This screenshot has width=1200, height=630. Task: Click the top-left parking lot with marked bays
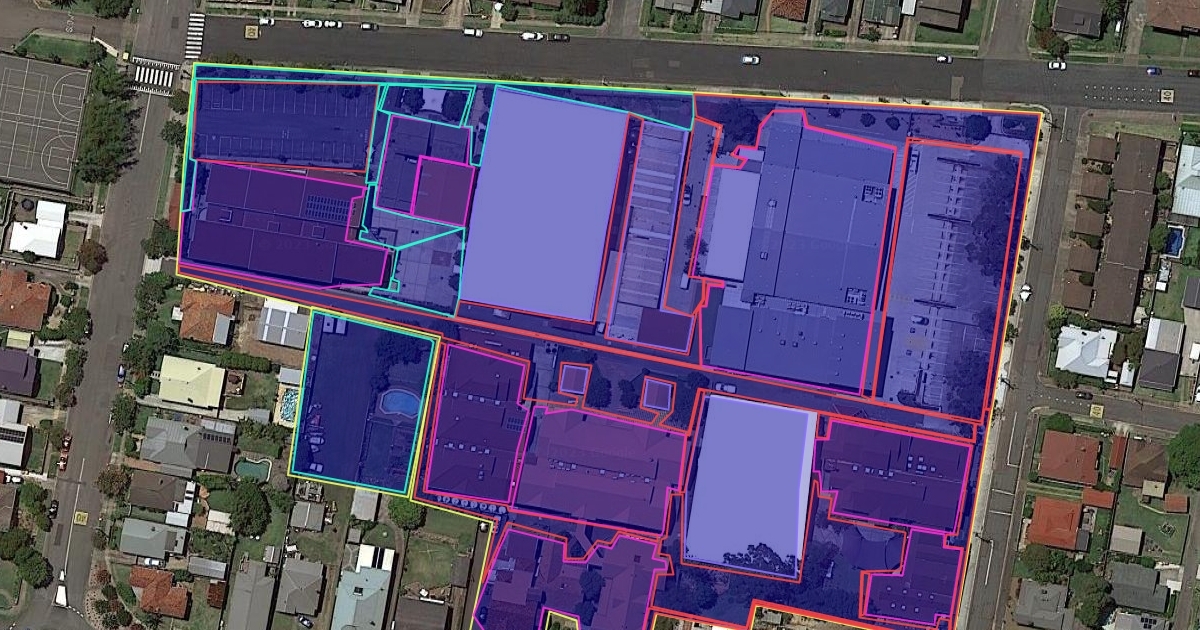click(285, 125)
